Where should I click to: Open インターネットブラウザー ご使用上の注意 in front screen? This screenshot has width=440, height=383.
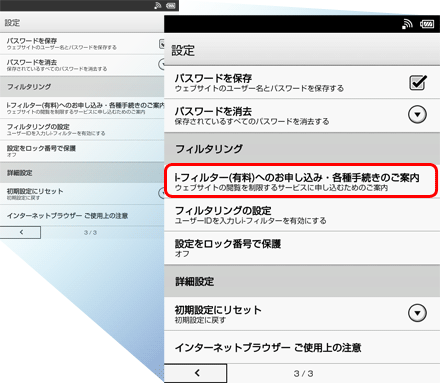(302, 347)
